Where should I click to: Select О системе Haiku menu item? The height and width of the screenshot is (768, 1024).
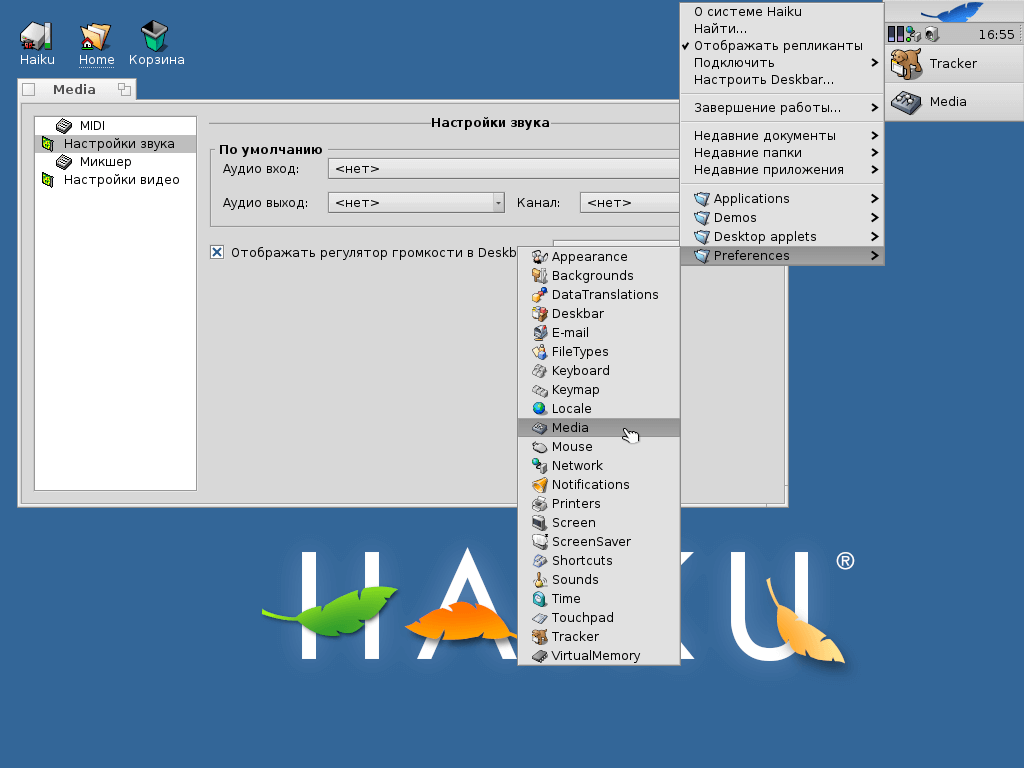(782, 12)
